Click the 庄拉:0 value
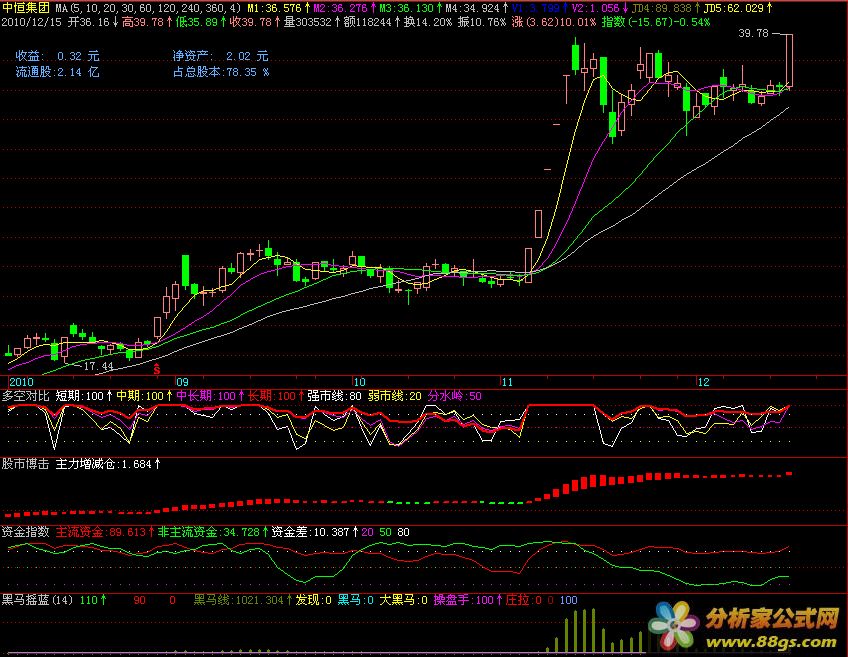 pos(524,600)
